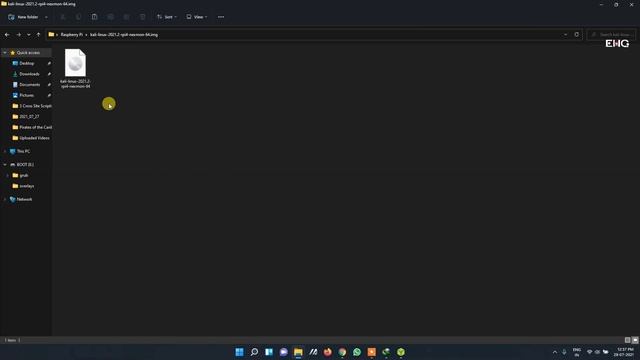Open the recent locations chevron
The height and width of the screenshot is (360, 640).
point(29,35)
